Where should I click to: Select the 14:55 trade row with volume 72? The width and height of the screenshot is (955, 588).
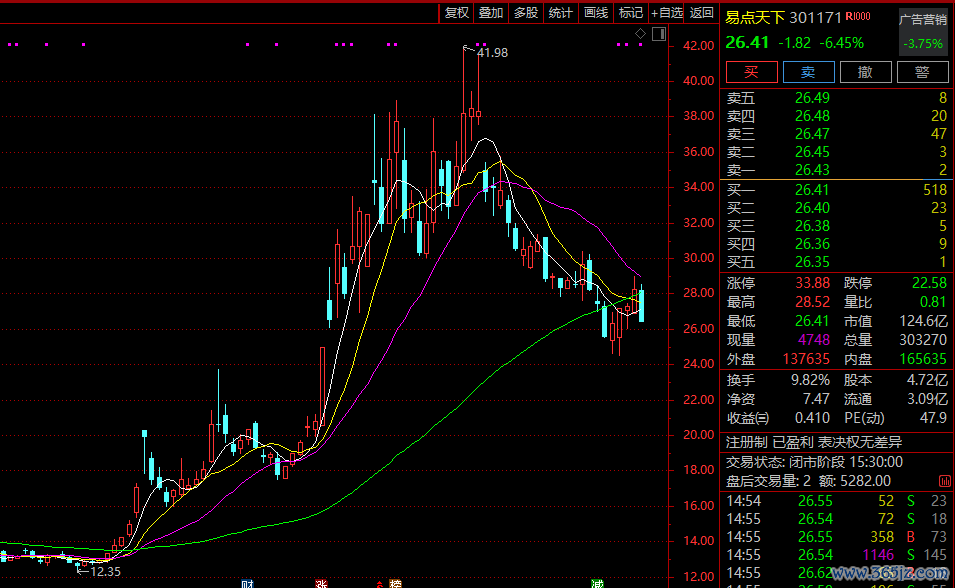point(836,519)
